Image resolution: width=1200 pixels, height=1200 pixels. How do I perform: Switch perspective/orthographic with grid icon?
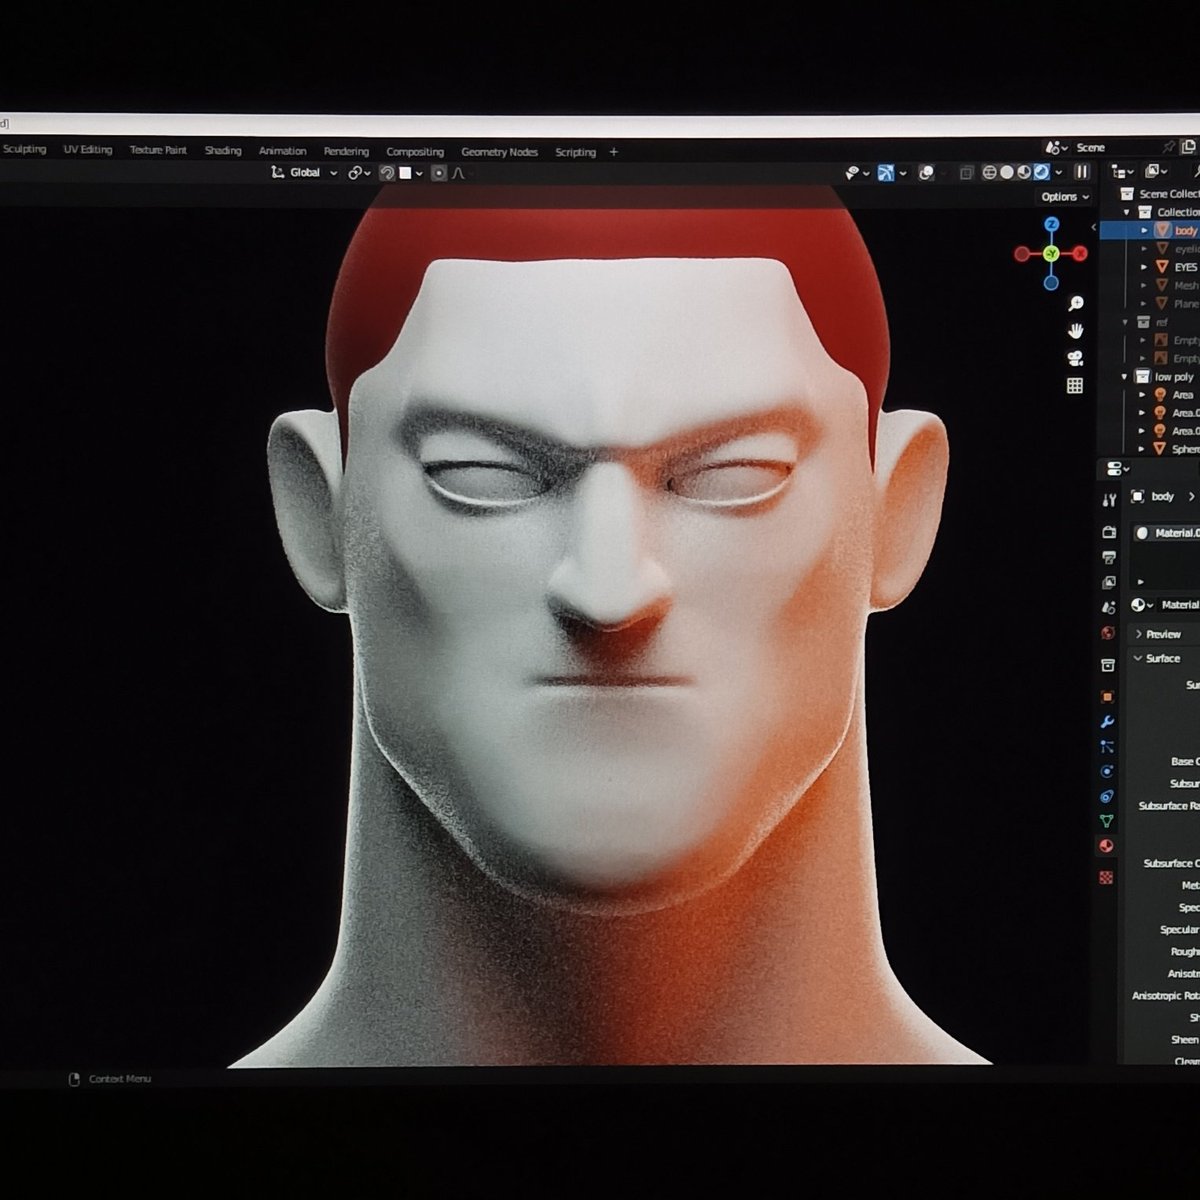(1075, 385)
